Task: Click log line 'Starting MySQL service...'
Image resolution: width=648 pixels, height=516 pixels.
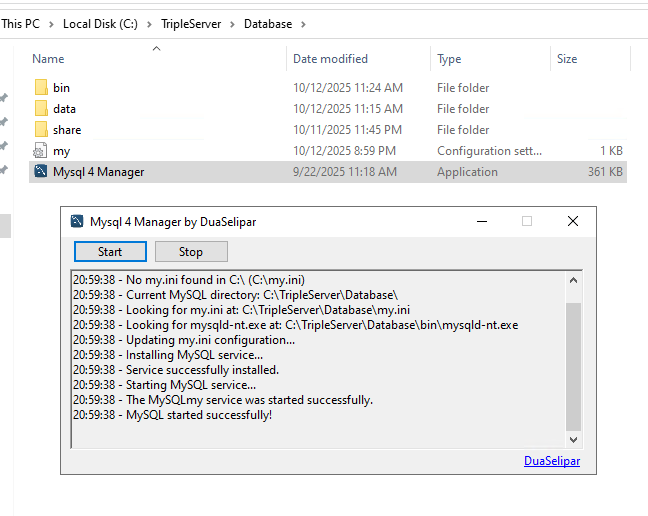Action: [164, 385]
